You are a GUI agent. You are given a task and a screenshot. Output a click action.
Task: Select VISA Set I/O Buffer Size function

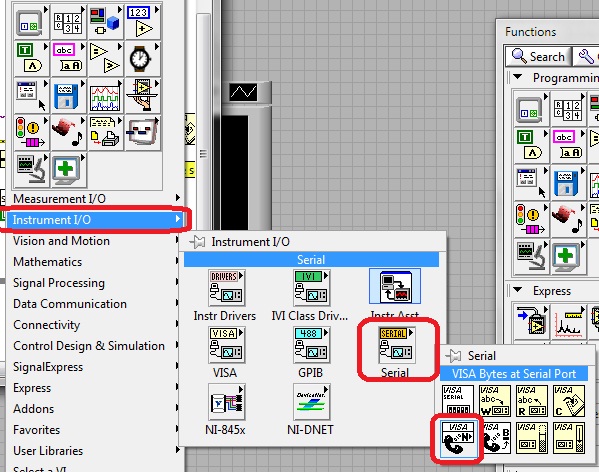(531, 438)
